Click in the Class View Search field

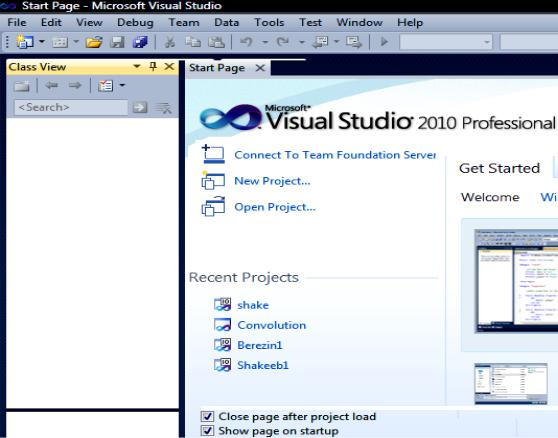pyautogui.click(x=71, y=107)
